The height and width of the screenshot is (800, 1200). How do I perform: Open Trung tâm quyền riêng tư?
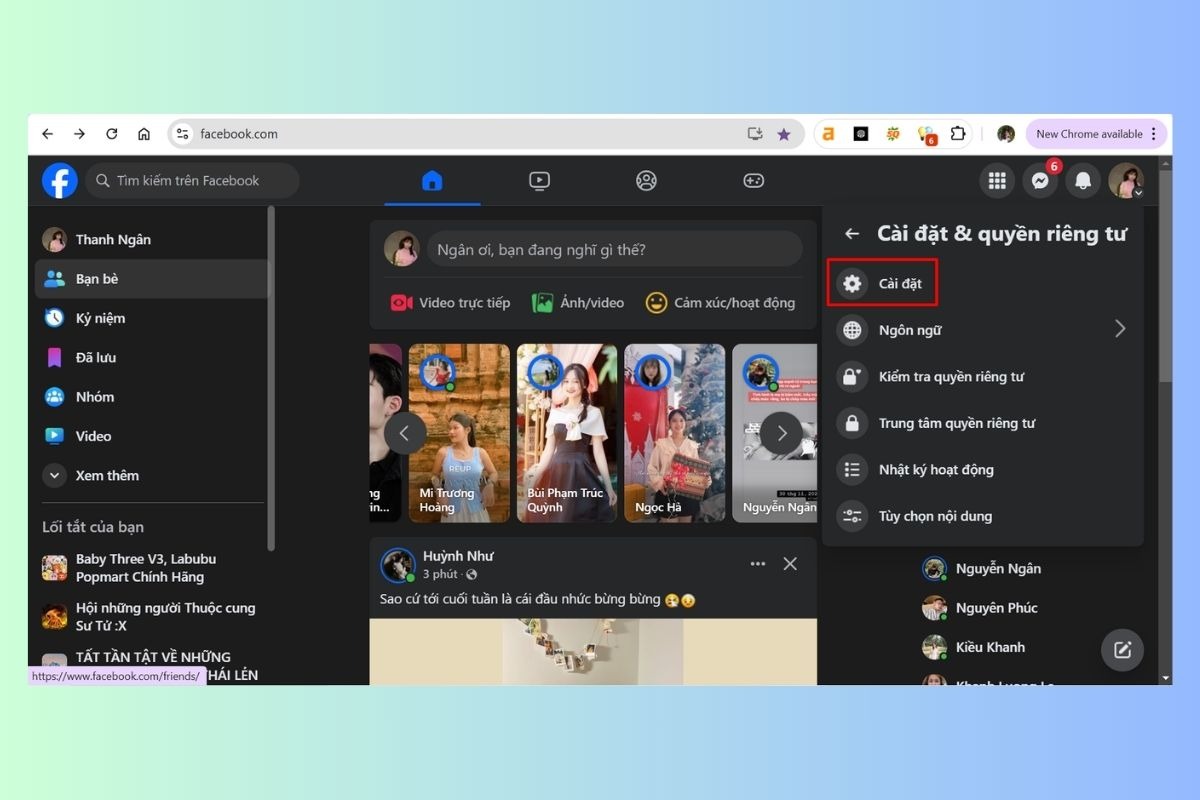[983, 423]
